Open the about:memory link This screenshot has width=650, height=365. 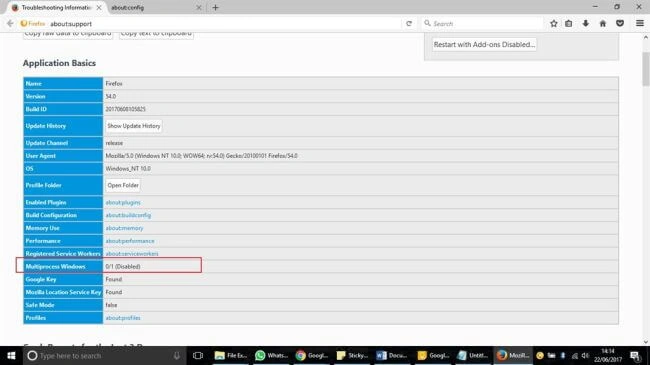[124, 228]
